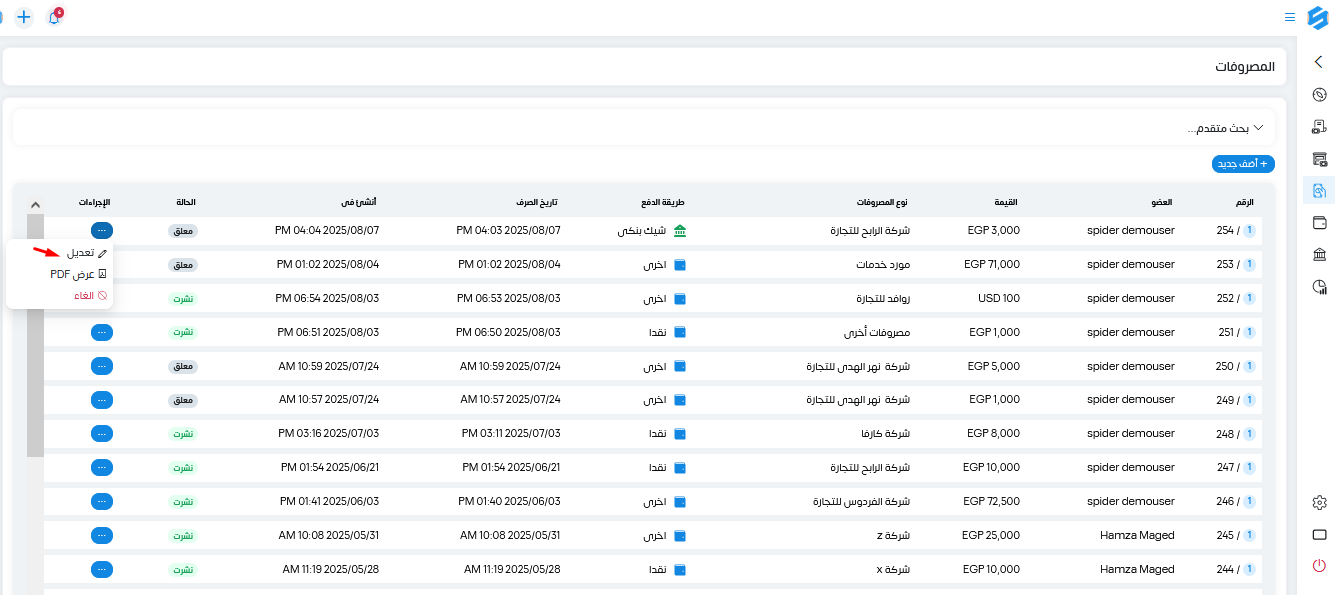Image resolution: width=1339 pixels, height=595 pixels.
Task: Click the scroll-up arrow of the table scrollbar
Action: [x=35, y=204]
